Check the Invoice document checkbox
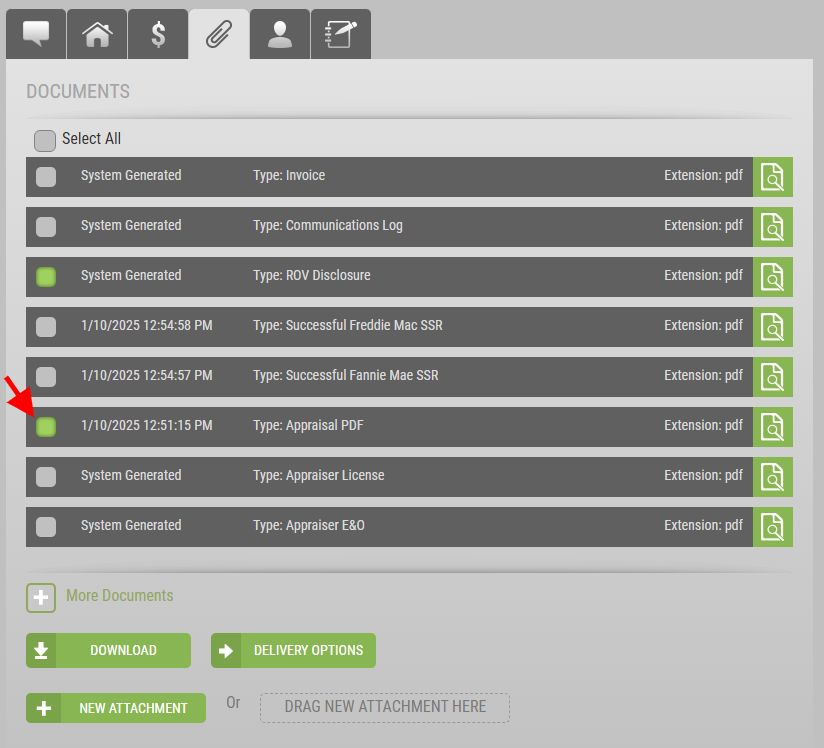The width and height of the screenshot is (824, 748). [46, 177]
